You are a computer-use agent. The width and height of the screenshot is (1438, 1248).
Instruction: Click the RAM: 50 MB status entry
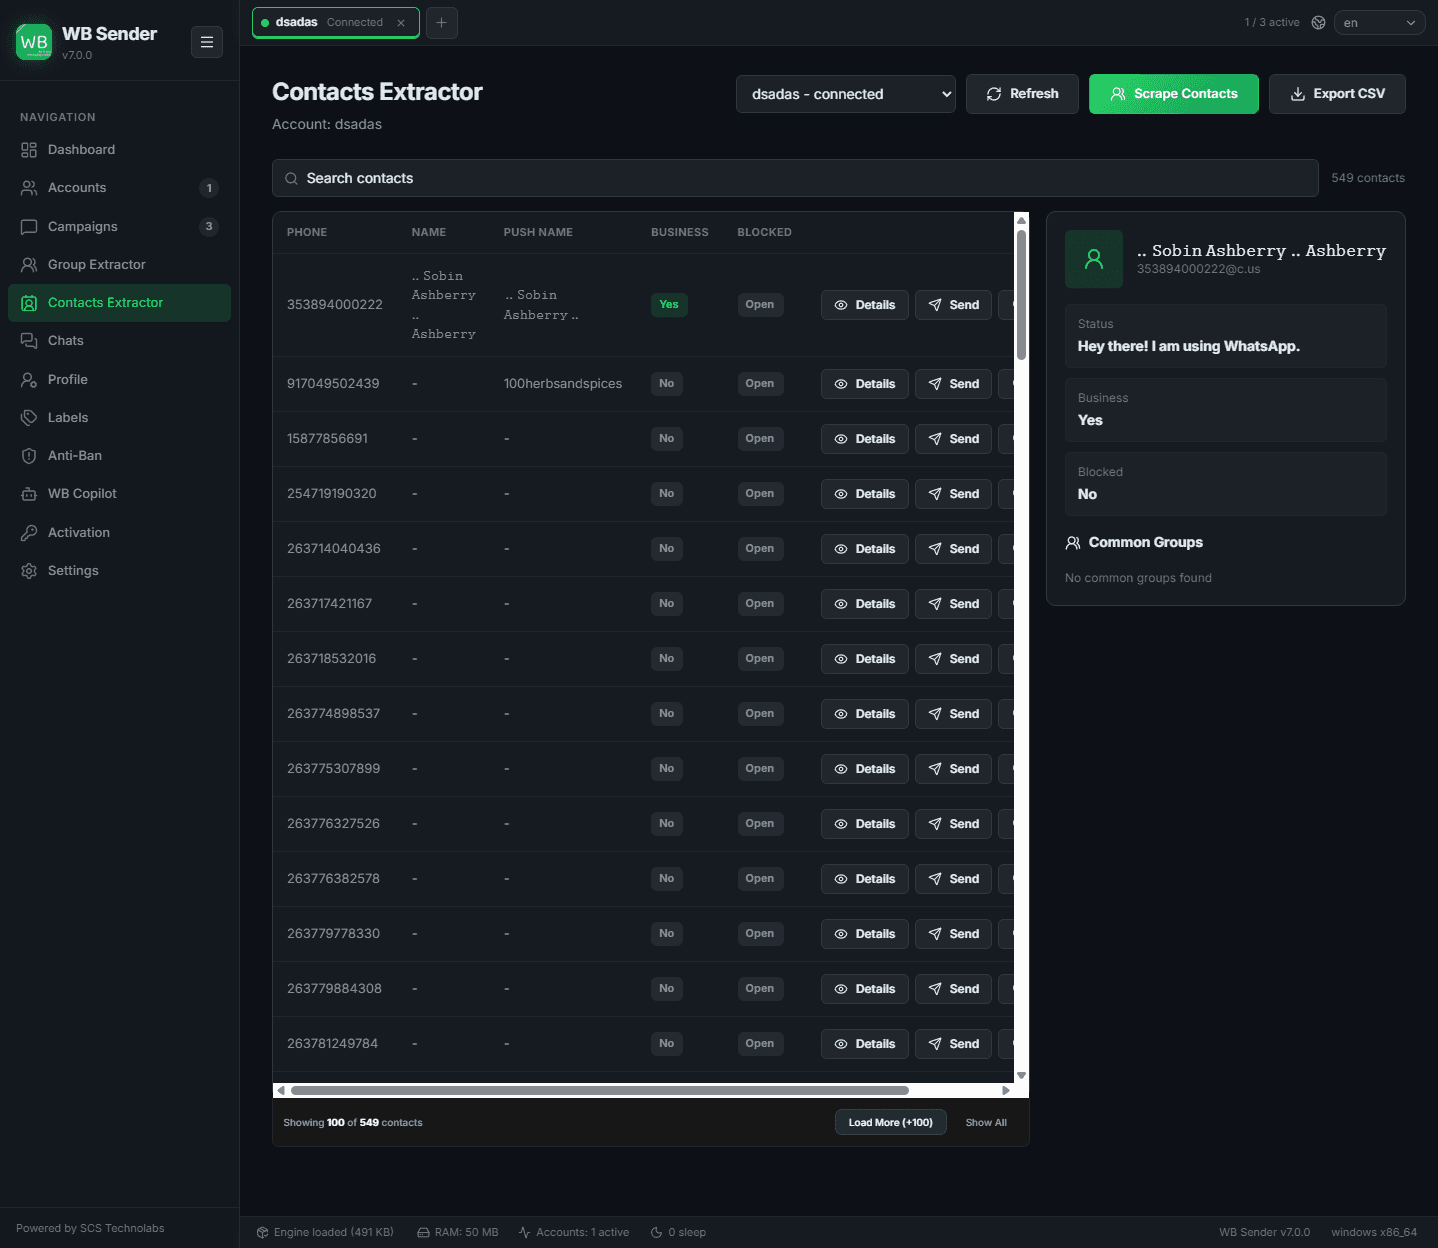458,1233
